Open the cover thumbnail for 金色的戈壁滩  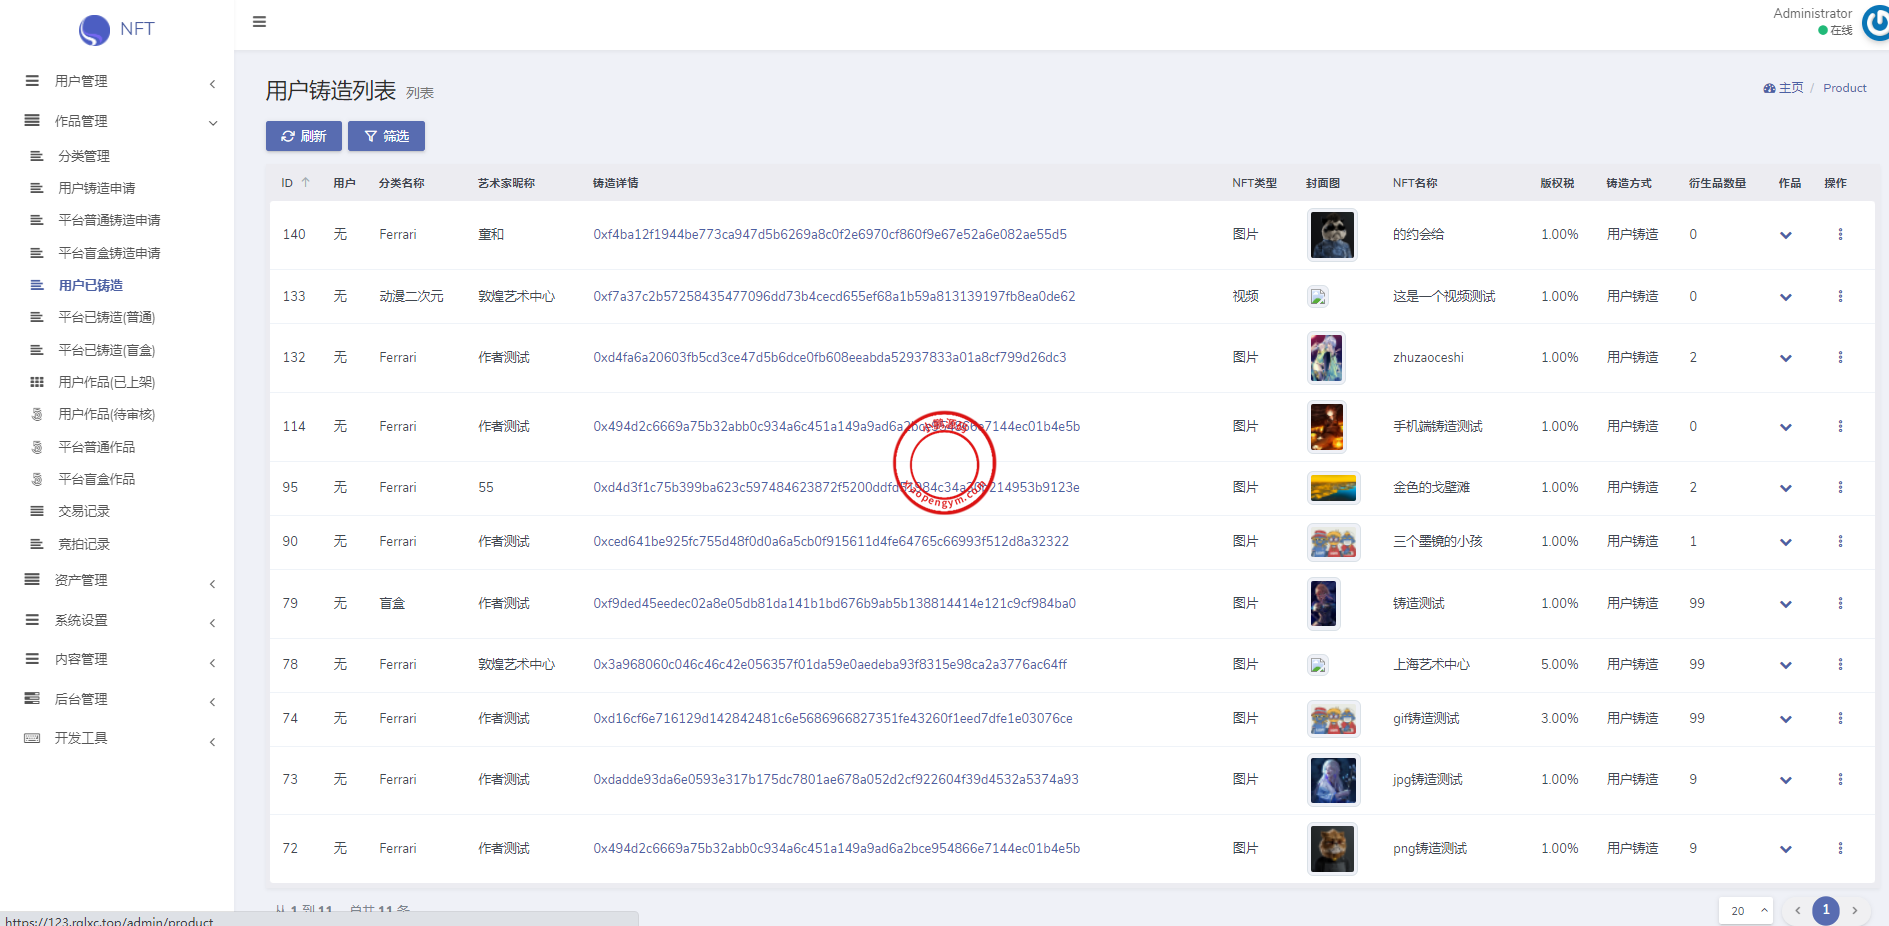[1333, 488]
